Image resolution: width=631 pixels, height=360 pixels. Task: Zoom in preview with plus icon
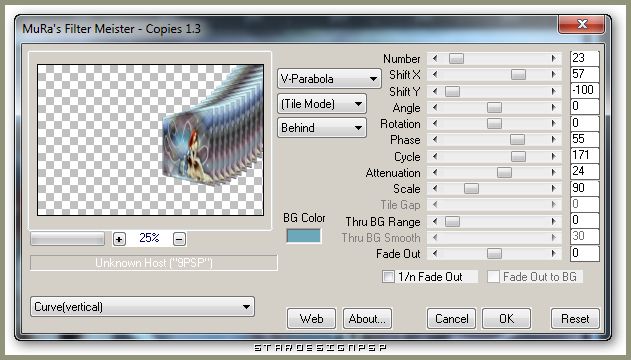tap(119, 239)
